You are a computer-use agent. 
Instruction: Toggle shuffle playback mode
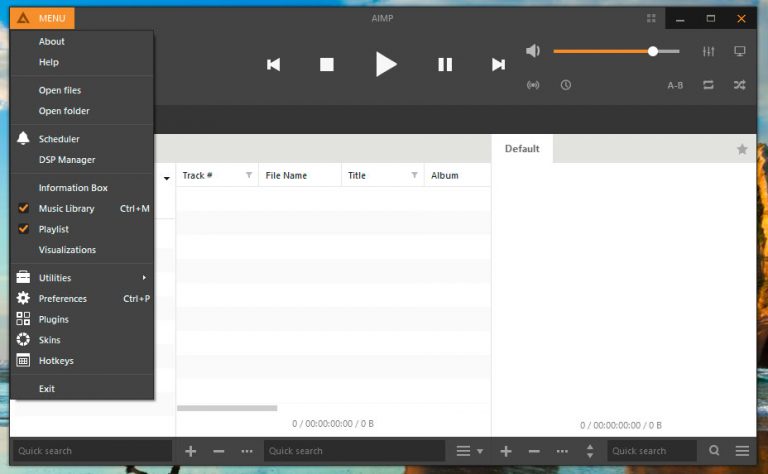[x=740, y=85]
